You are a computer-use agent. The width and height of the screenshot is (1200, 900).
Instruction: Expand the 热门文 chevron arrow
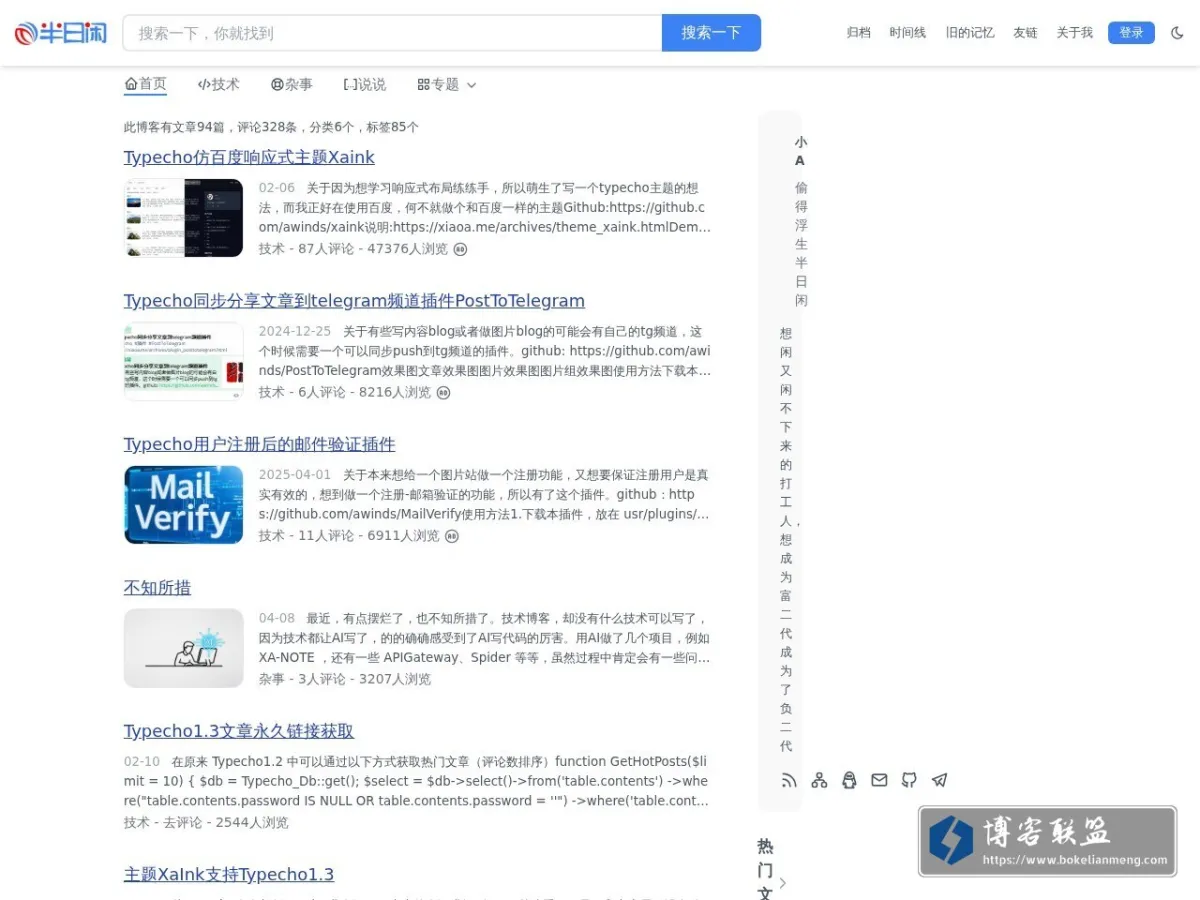tap(783, 883)
